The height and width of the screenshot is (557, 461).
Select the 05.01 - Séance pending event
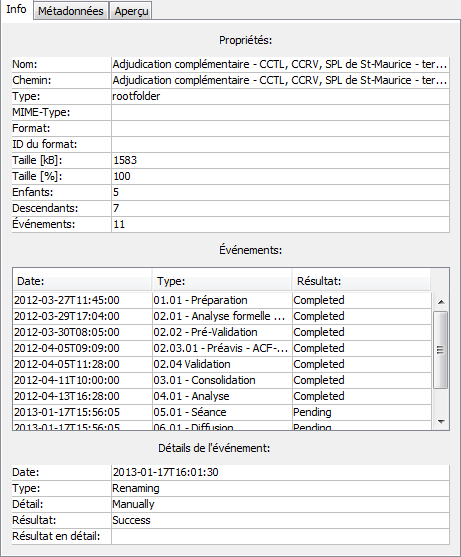point(222,412)
